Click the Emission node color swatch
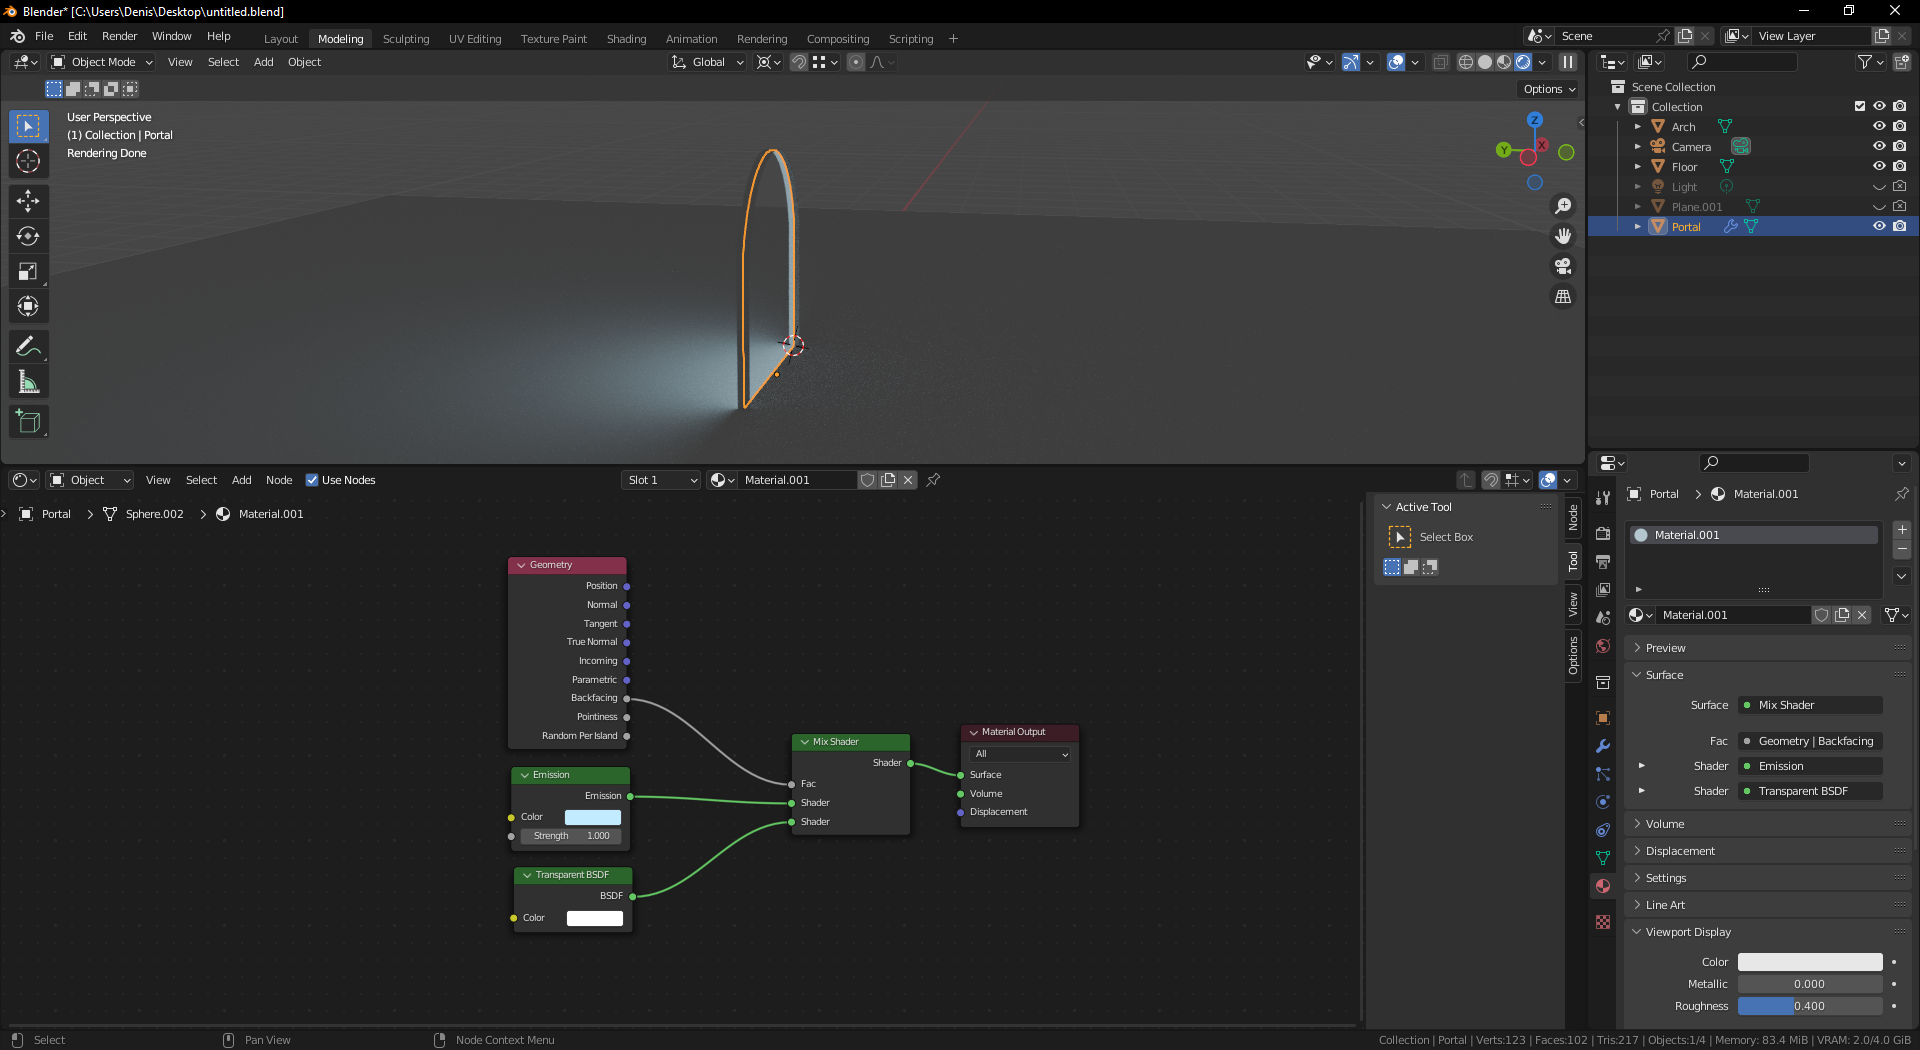The image size is (1920, 1050). pos(593,817)
